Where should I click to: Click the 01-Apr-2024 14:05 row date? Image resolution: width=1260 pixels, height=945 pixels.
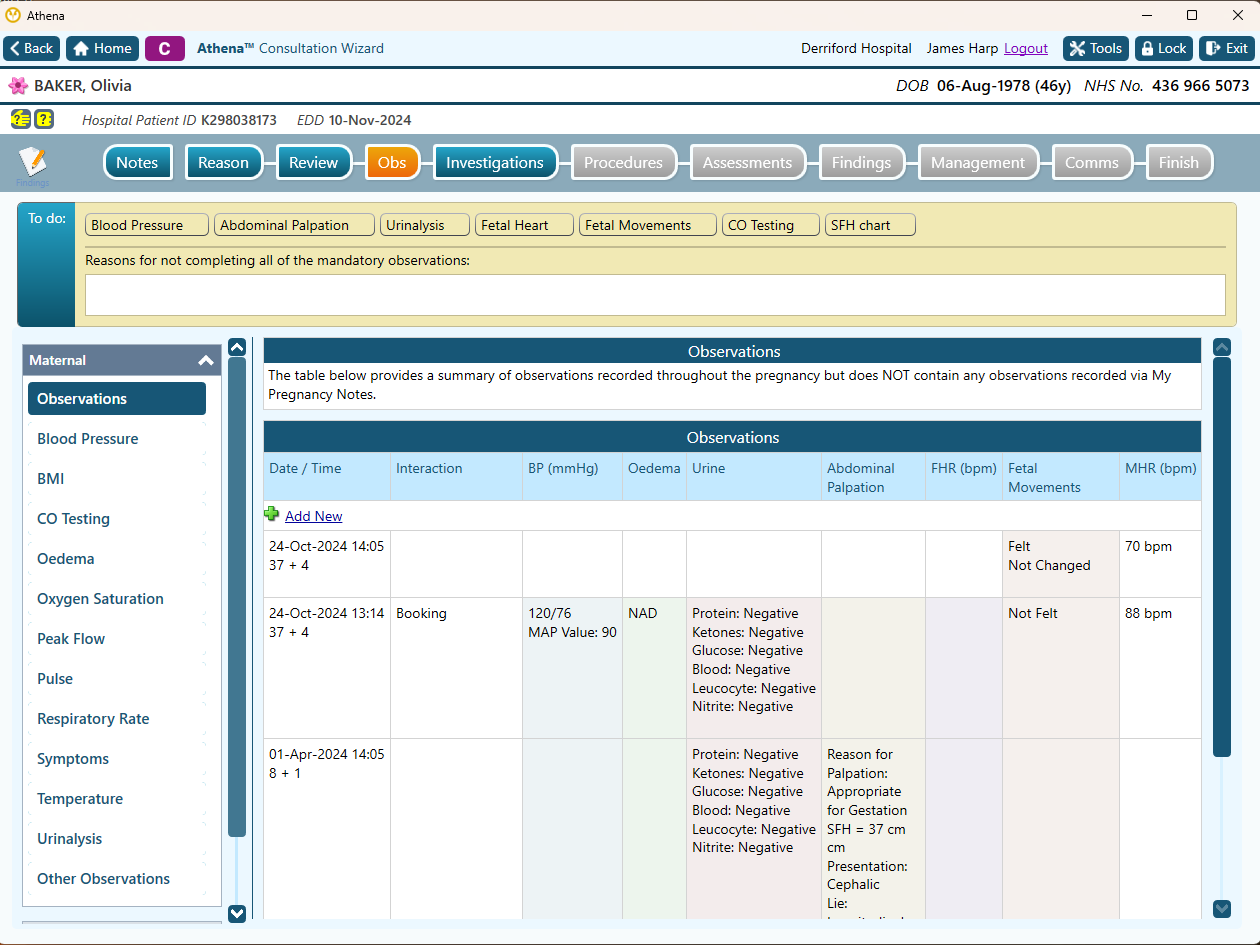coord(326,754)
